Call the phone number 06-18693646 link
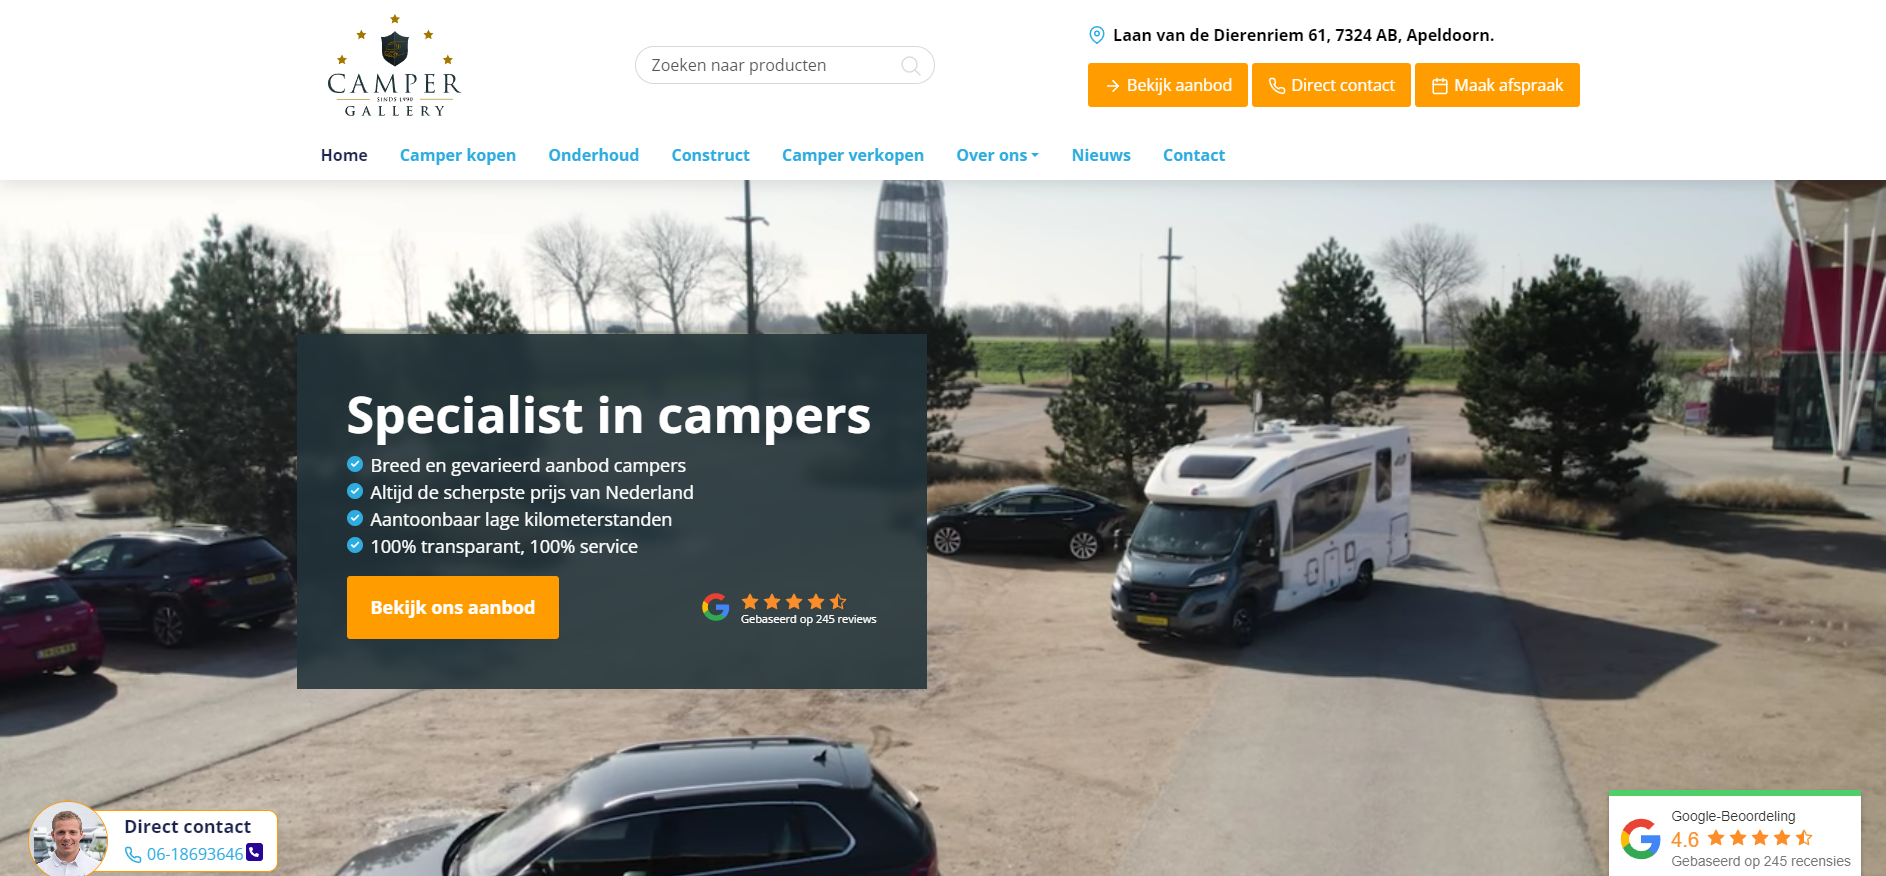1886x876 pixels. point(195,854)
